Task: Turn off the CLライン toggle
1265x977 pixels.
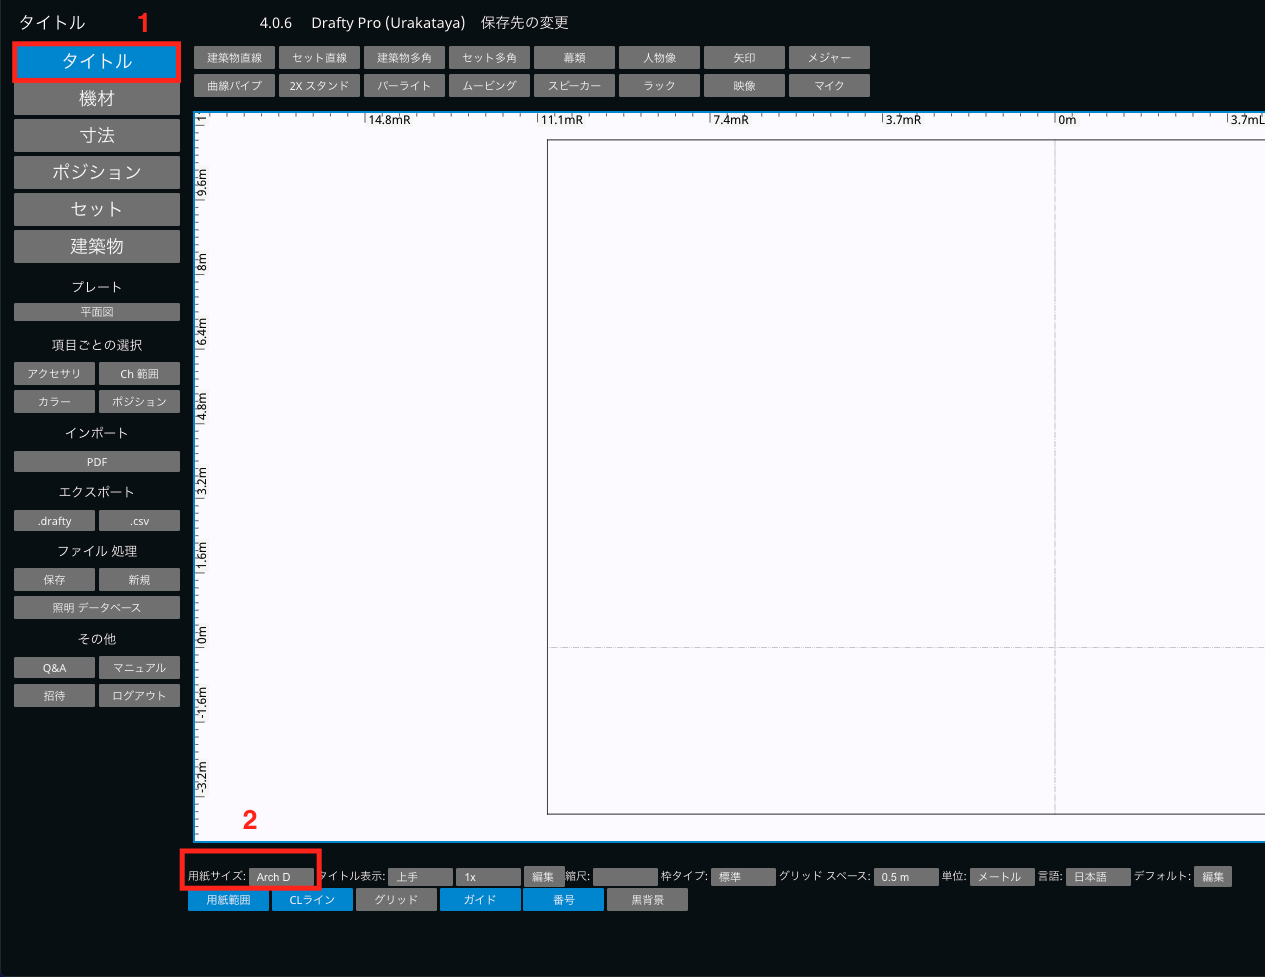Action: point(312,900)
